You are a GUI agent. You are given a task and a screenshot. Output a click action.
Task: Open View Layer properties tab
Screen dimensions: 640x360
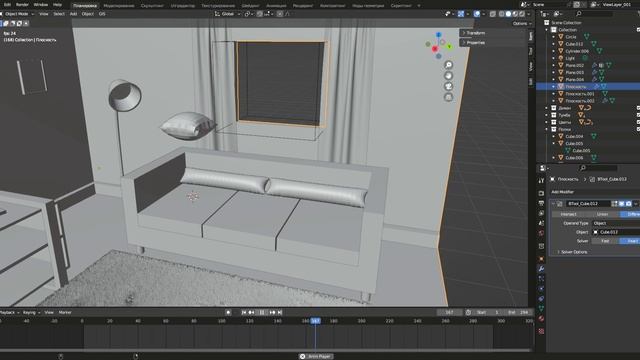(541, 213)
